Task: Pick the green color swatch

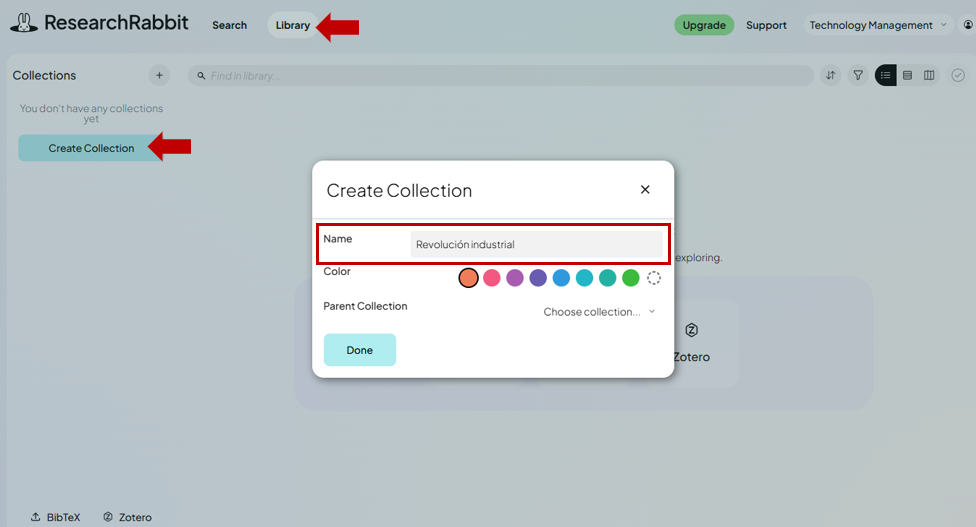Action: (x=630, y=278)
